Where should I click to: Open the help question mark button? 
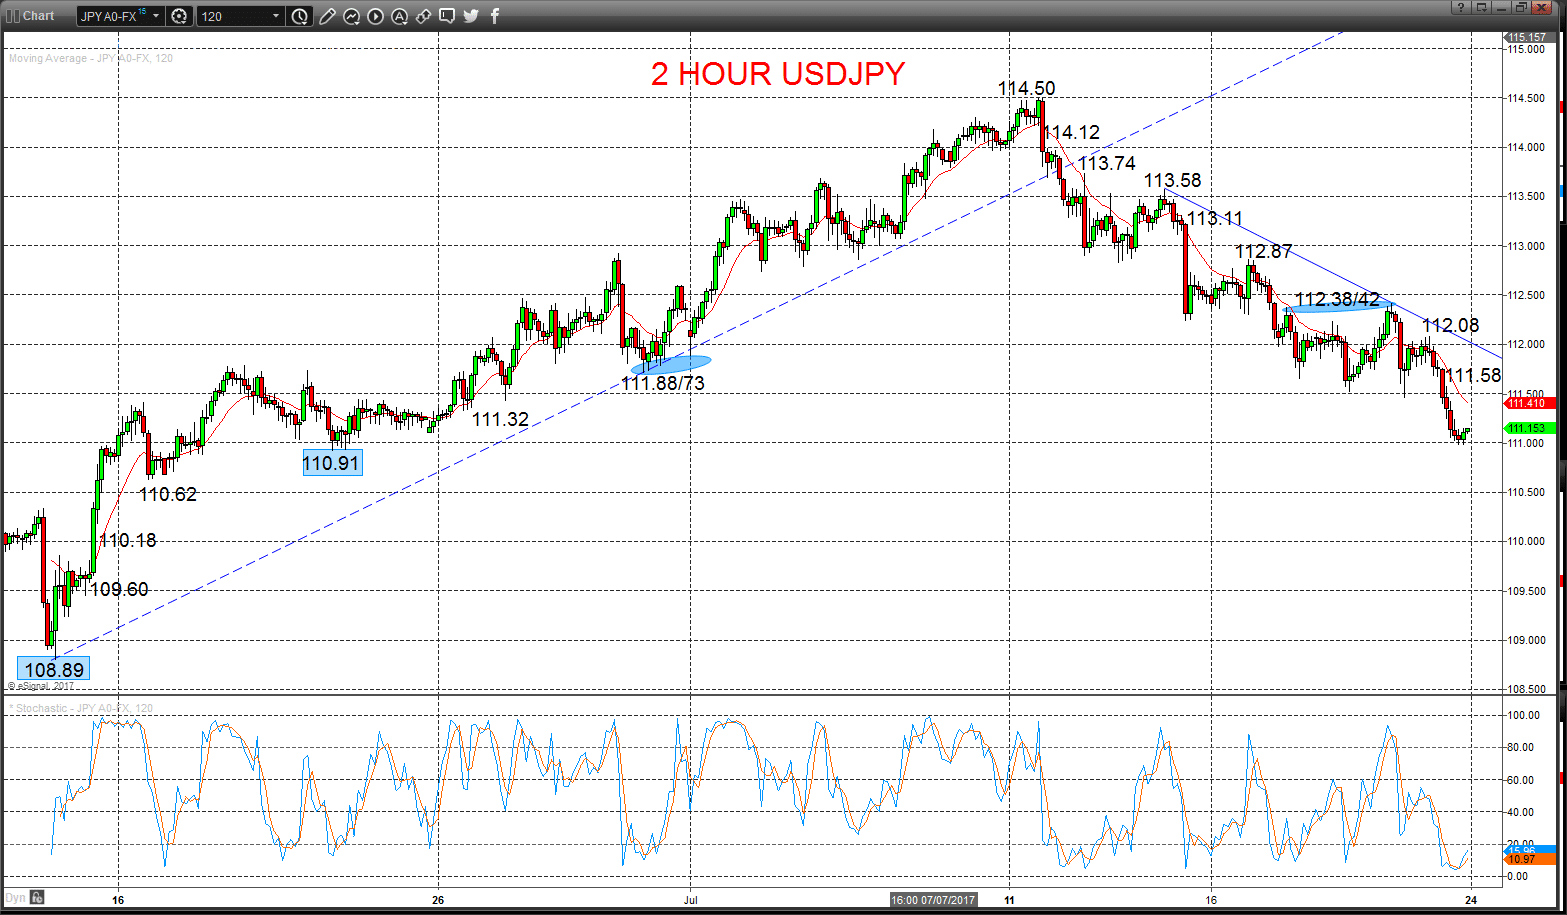(x=1461, y=7)
